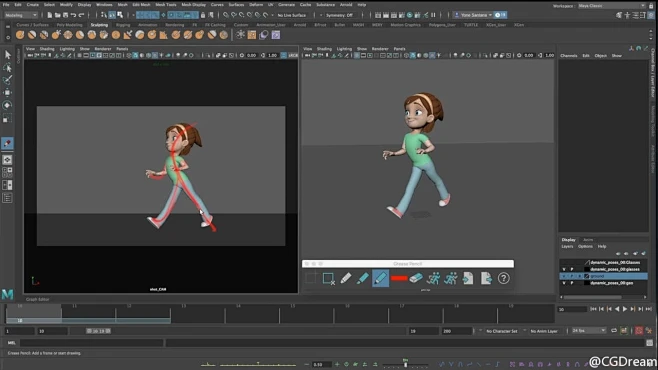
Task: Click the first running figure ghost icon
Action: tap(433, 278)
